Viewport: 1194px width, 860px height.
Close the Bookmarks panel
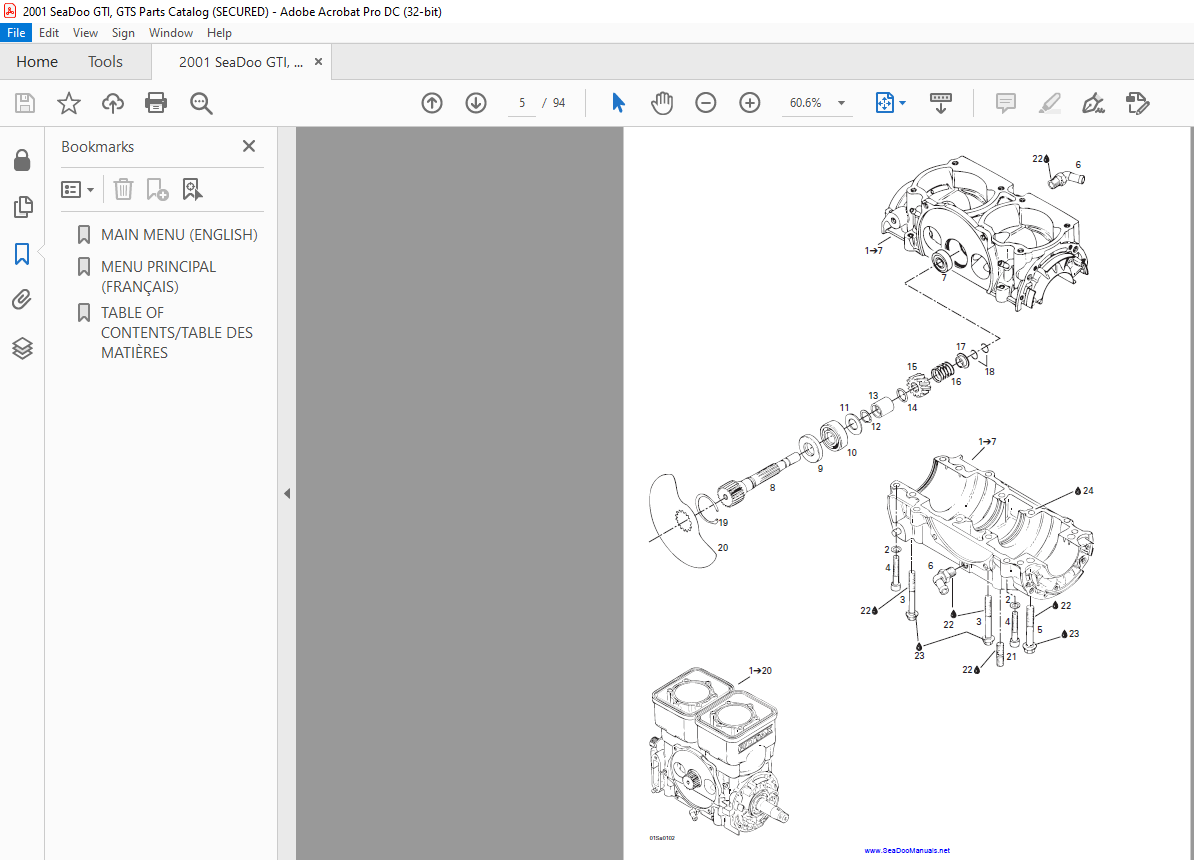[x=249, y=146]
